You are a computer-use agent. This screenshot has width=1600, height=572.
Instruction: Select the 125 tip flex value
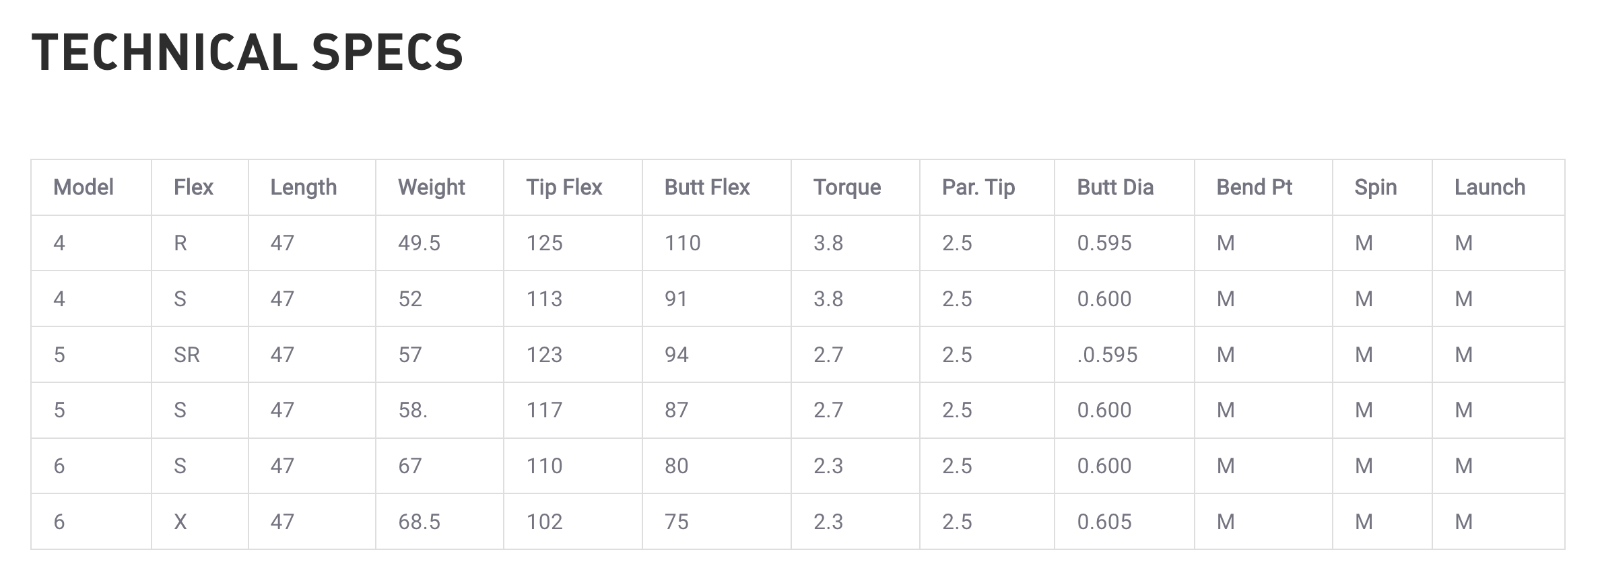544,243
